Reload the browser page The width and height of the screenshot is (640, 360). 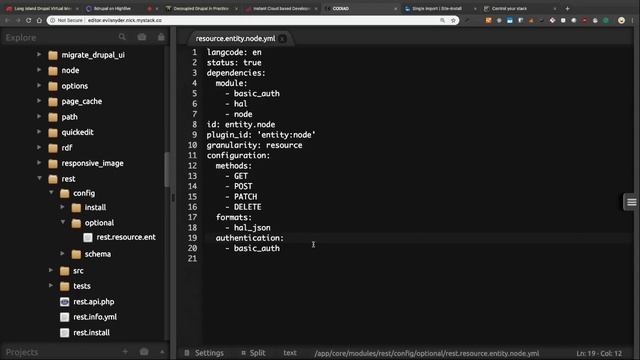pyautogui.click(x=28, y=20)
